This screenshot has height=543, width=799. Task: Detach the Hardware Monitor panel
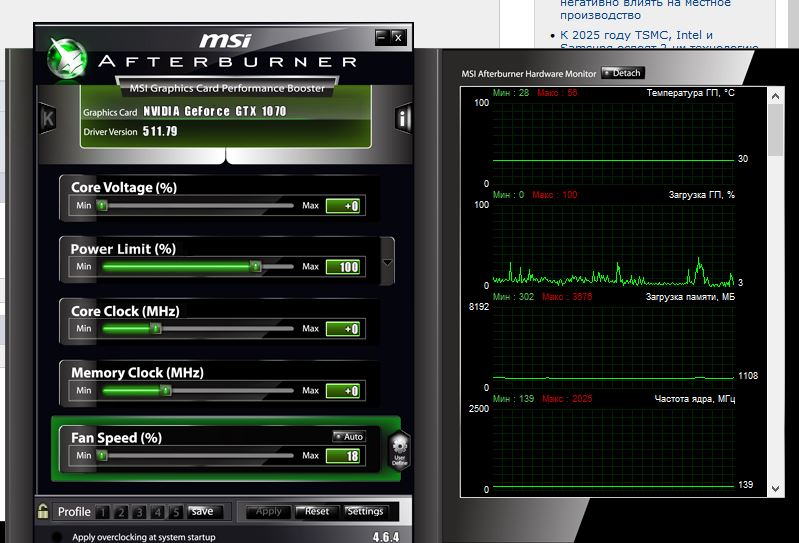(623, 73)
